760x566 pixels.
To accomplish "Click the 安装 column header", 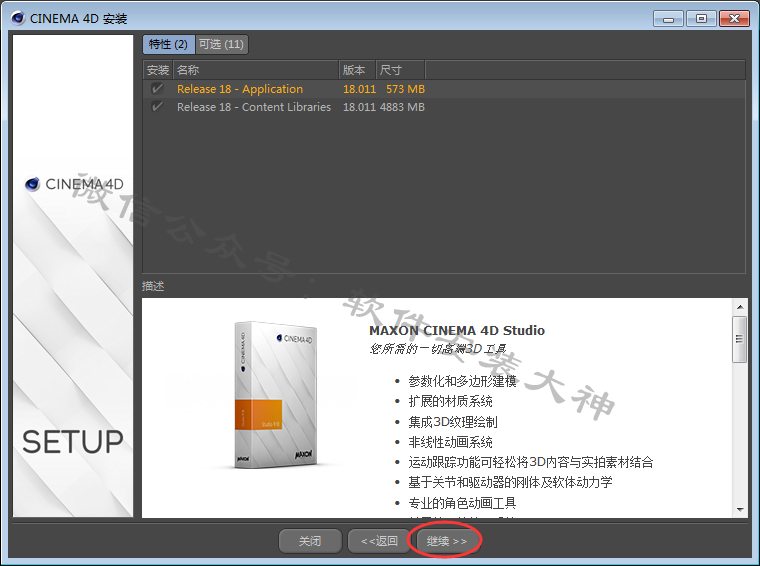I will [x=157, y=70].
